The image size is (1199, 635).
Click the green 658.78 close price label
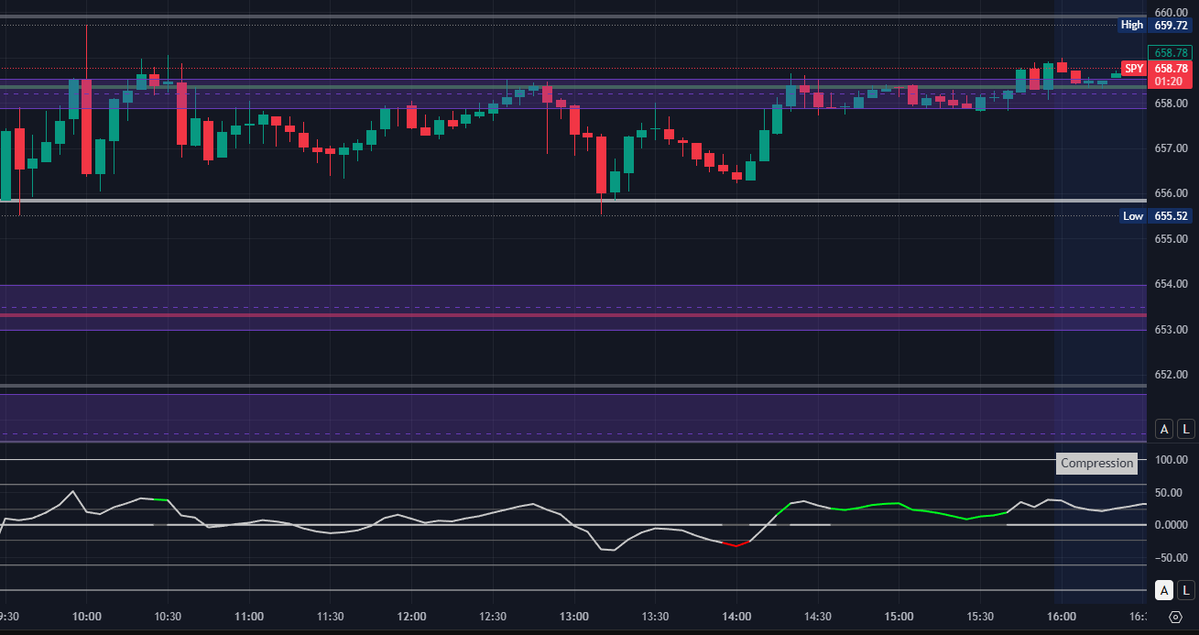1170,52
